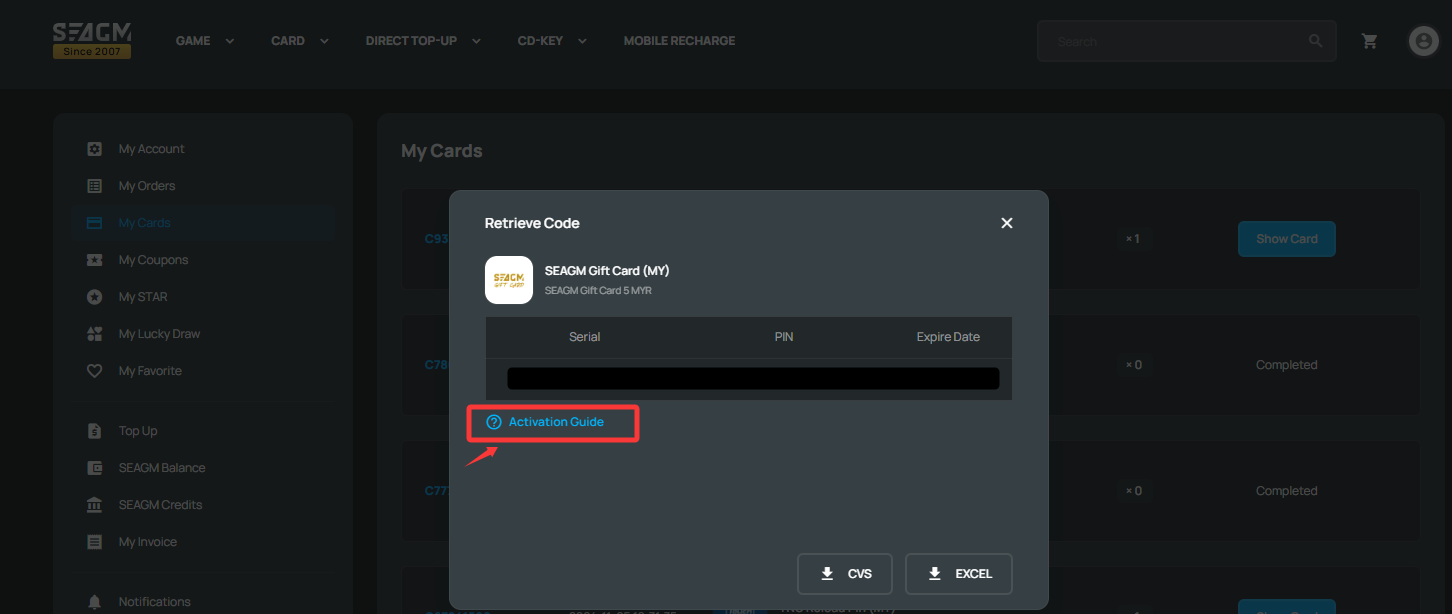Click the My Account gear icon
Image resolution: width=1452 pixels, height=614 pixels.
94,149
